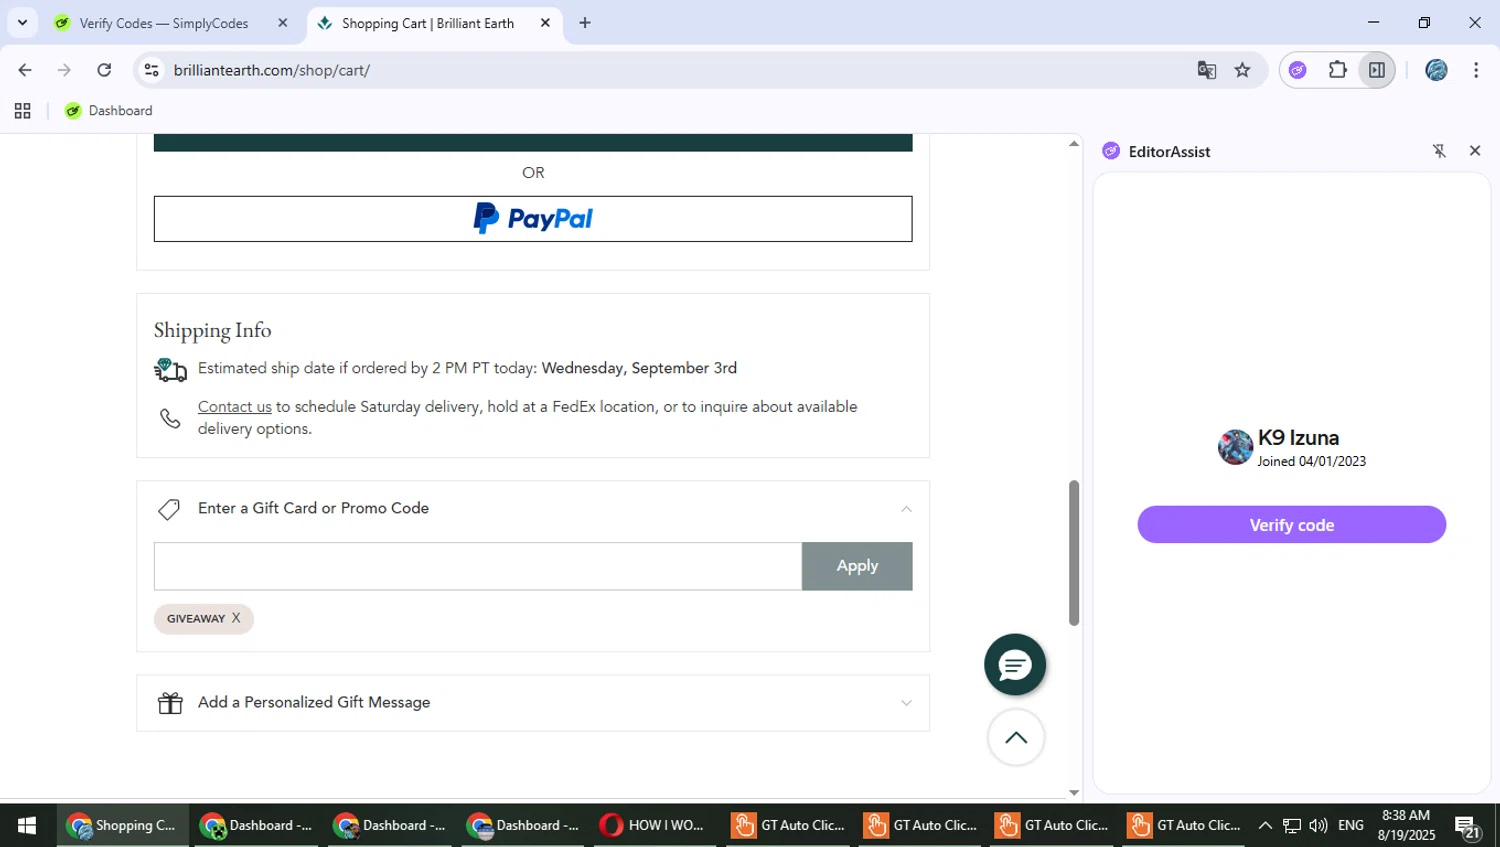Bookmark this page with the star icon

[1242, 70]
